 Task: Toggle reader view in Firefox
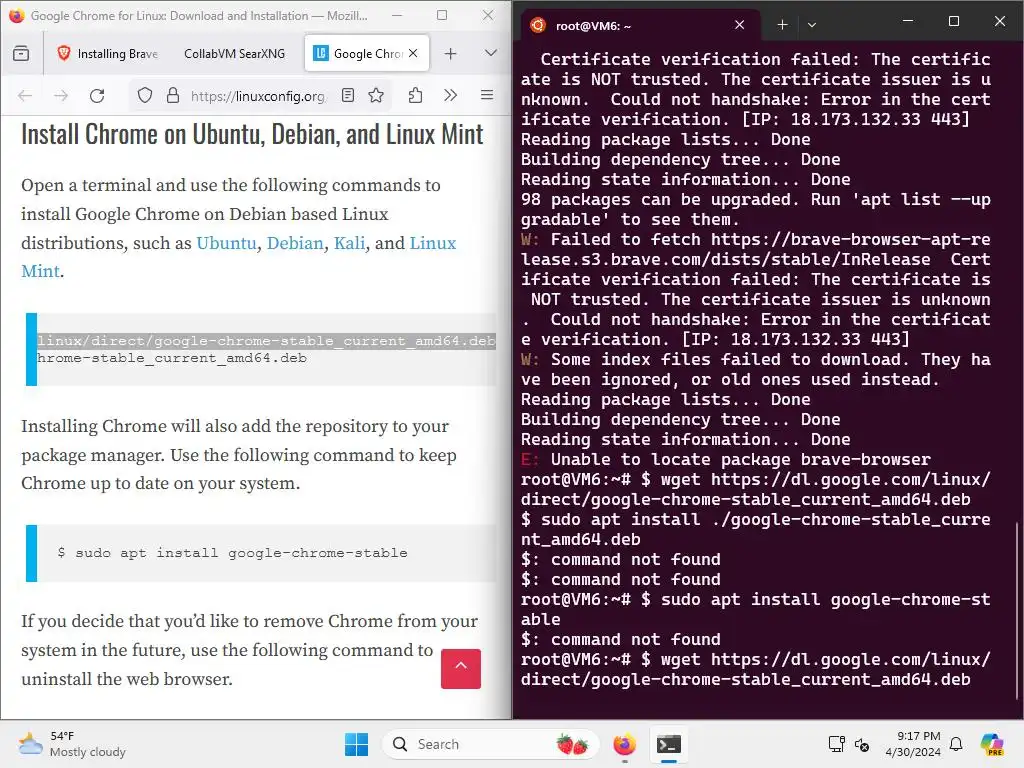pos(348,96)
